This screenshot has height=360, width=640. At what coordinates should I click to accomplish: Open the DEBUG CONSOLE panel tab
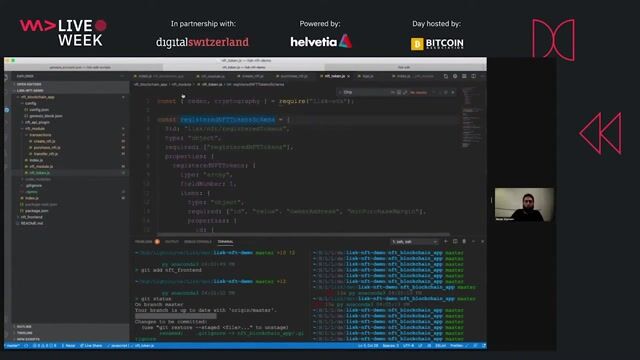[198, 242]
